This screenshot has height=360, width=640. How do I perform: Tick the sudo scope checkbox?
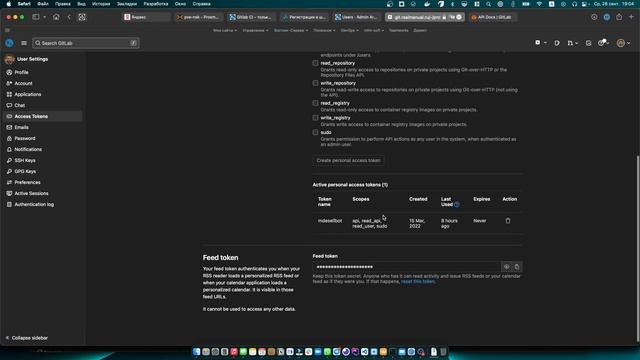[315, 133]
